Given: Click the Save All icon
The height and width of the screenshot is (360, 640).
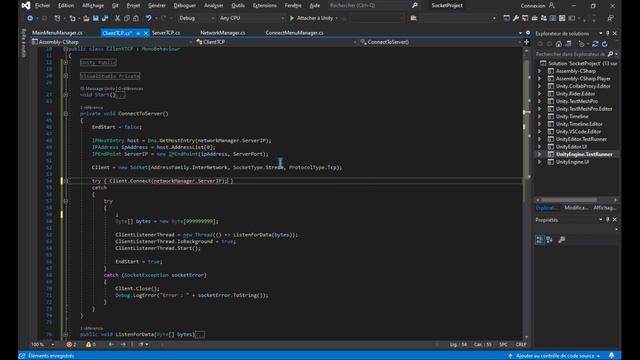Looking at the screenshot, I should (x=105, y=18).
